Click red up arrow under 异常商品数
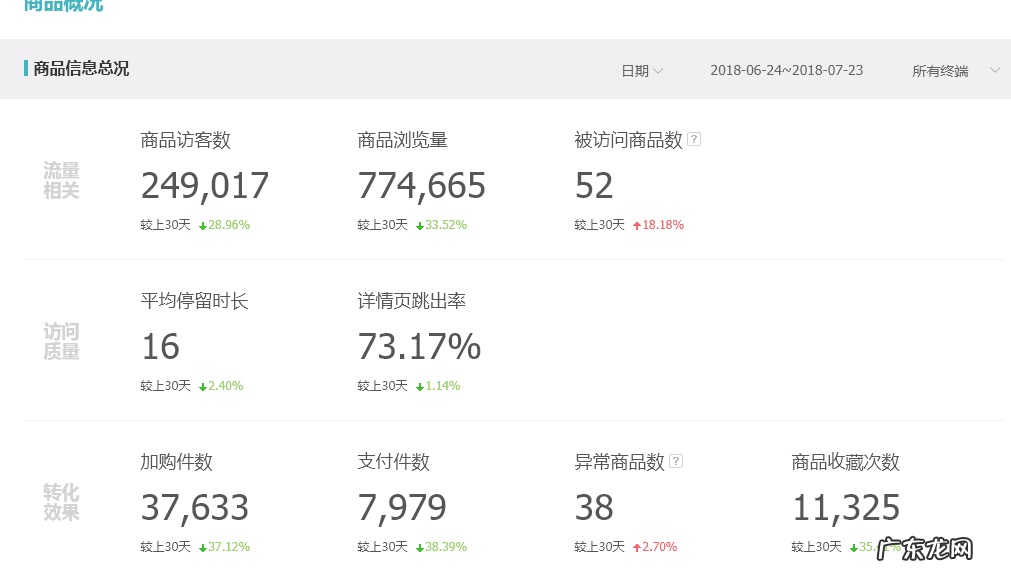 (x=637, y=548)
